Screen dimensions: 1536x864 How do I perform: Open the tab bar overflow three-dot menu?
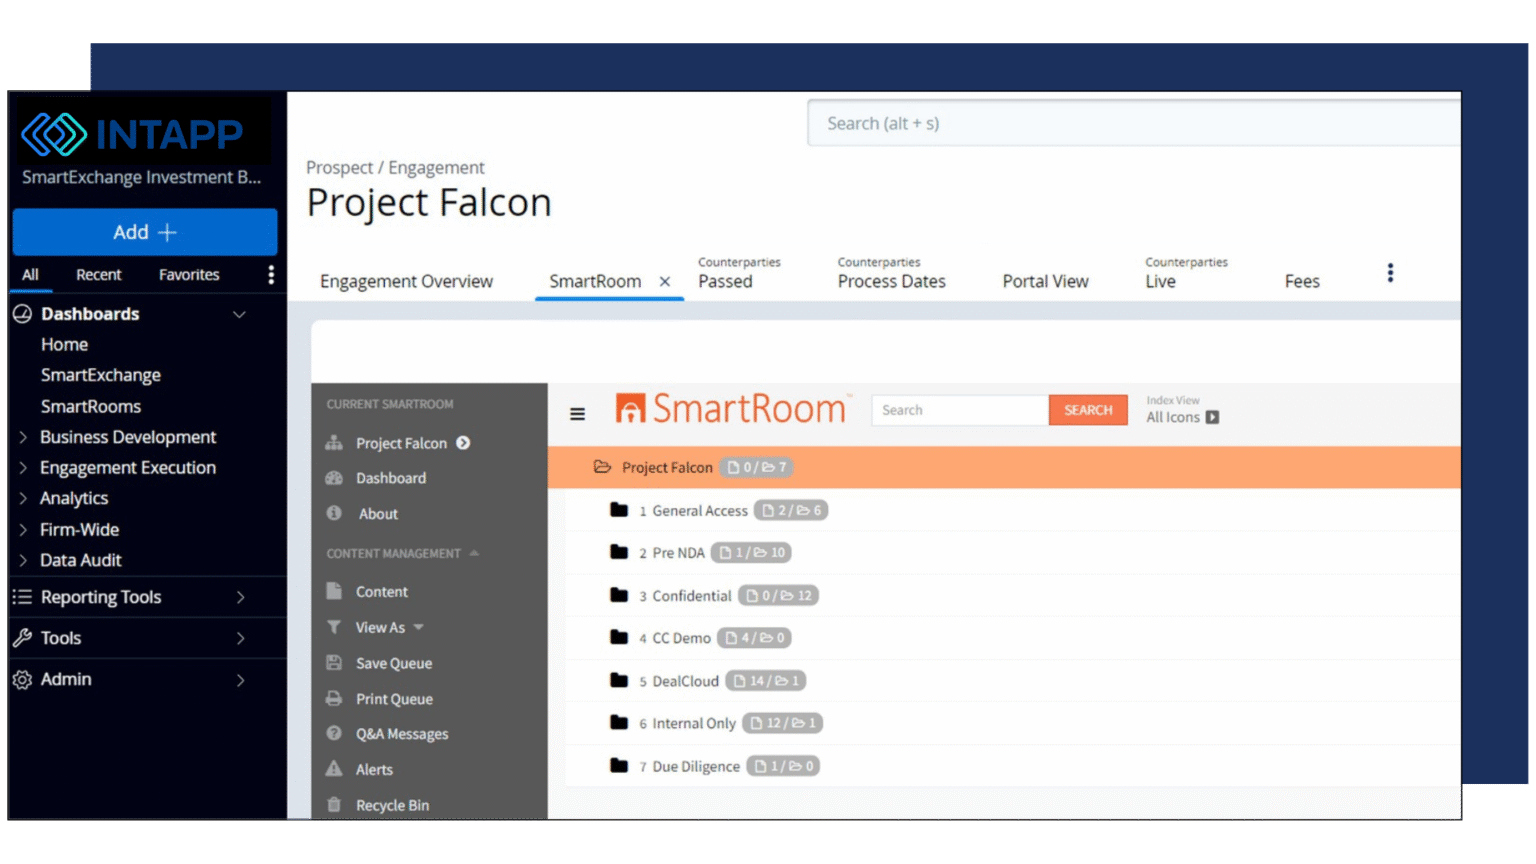pos(1390,273)
